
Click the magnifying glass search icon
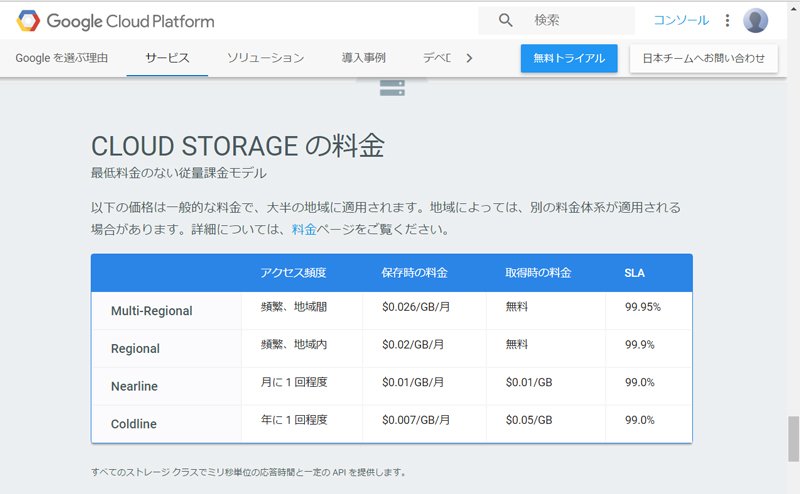point(505,20)
